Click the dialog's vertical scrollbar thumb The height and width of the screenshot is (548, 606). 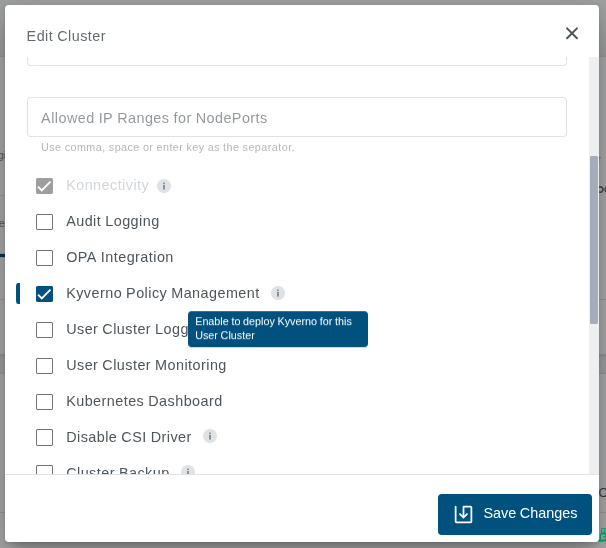[594, 240]
